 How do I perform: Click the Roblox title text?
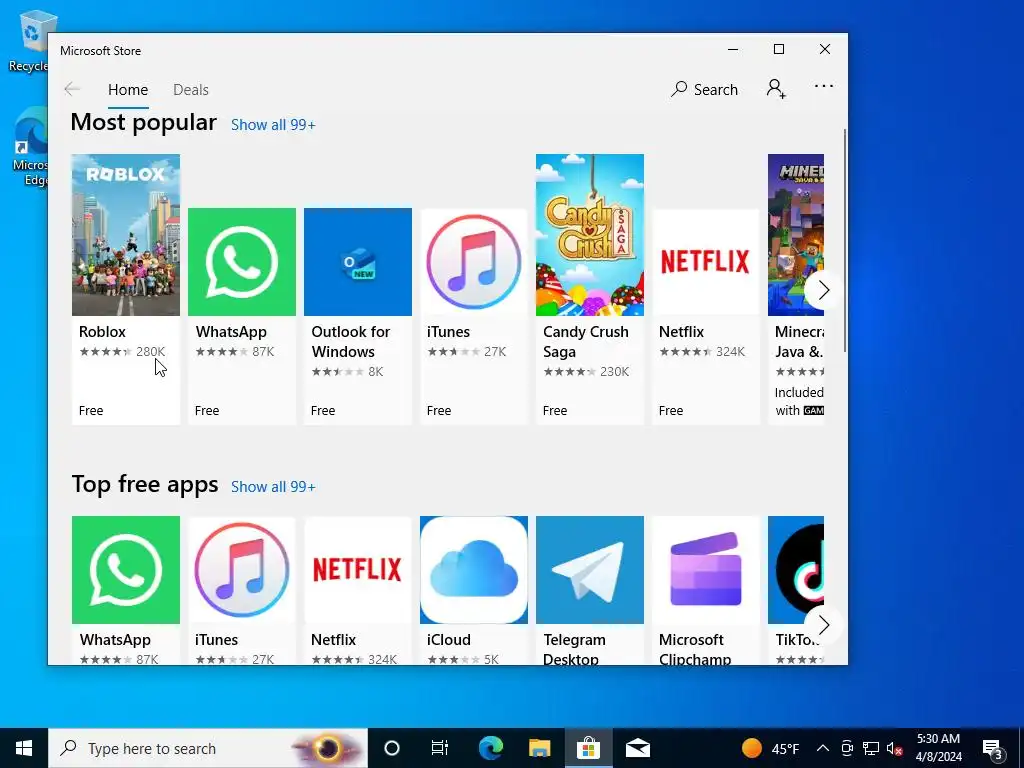102,332
